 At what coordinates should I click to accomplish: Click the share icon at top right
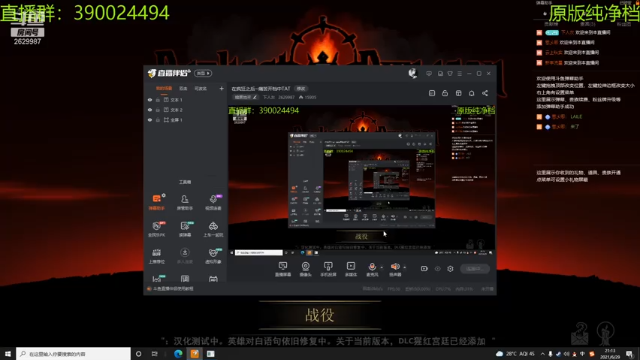[485, 93]
